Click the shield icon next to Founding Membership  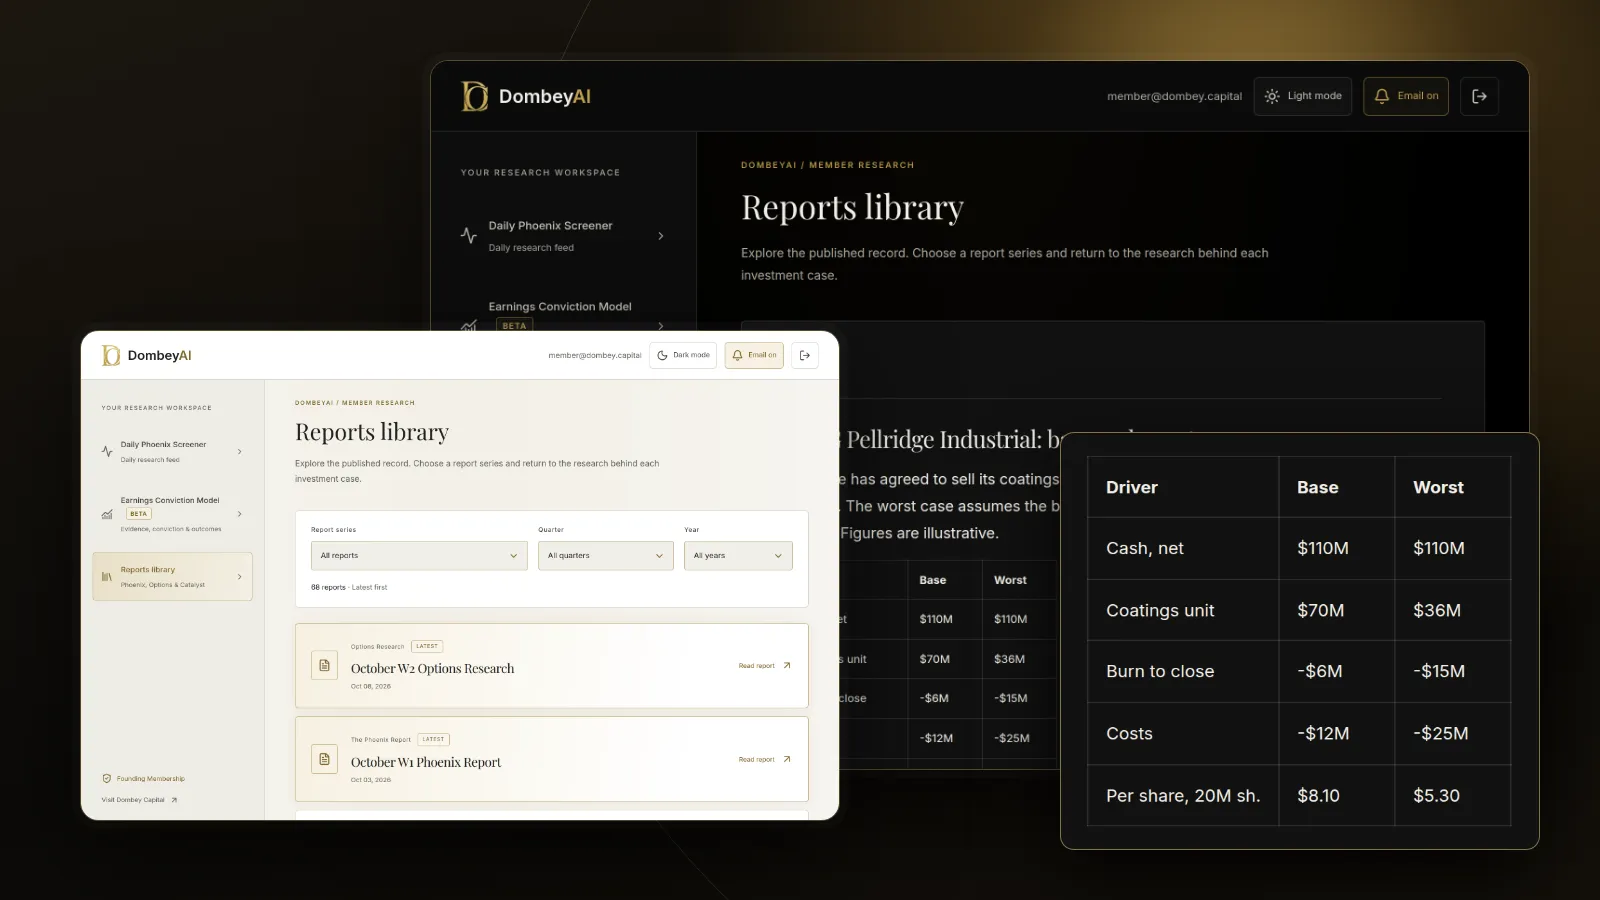click(x=107, y=778)
